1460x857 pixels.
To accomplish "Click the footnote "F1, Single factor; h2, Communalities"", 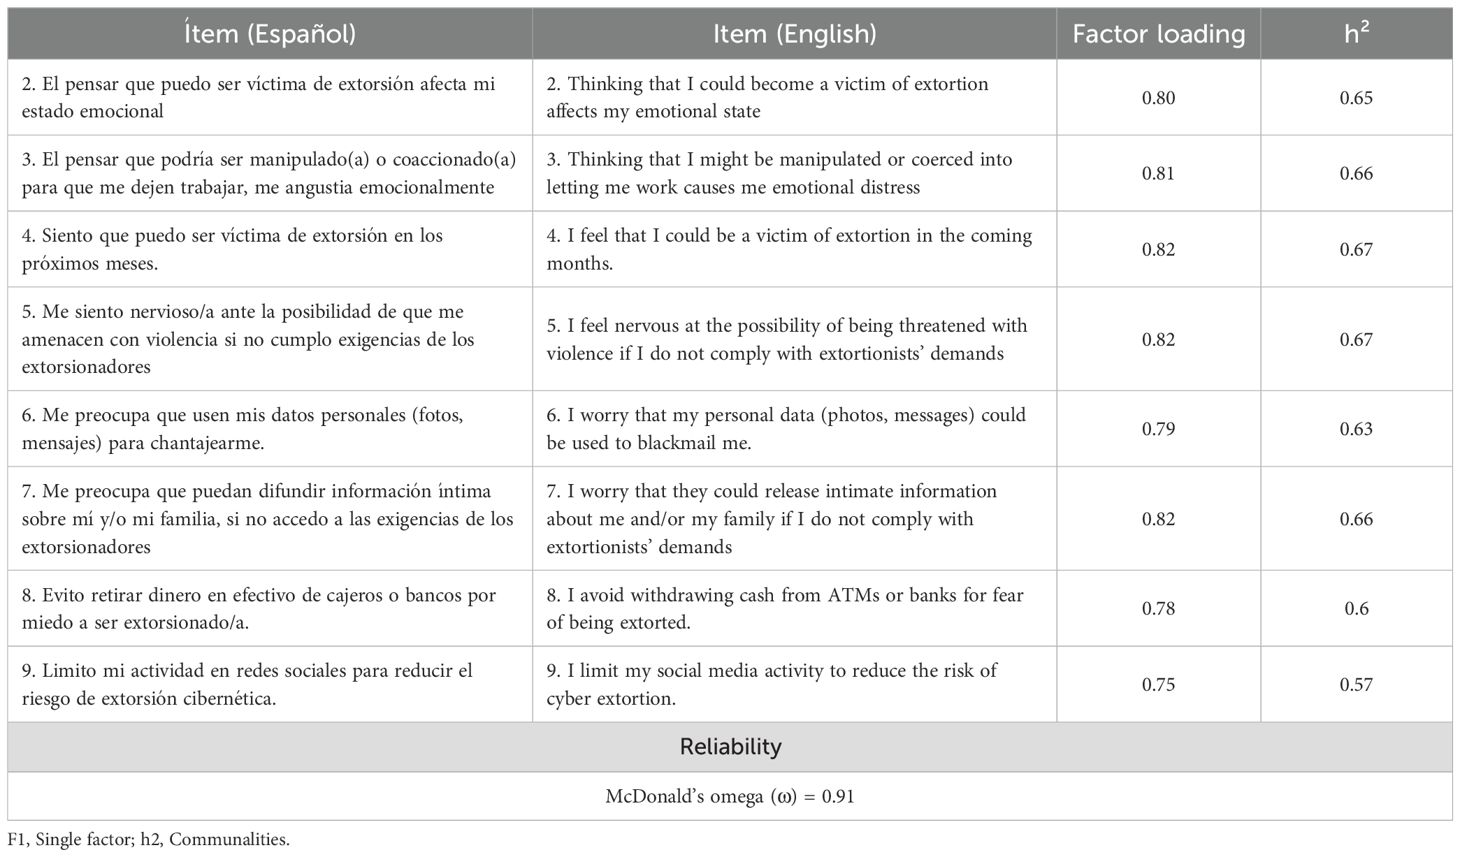I will click(x=148, y=840).
